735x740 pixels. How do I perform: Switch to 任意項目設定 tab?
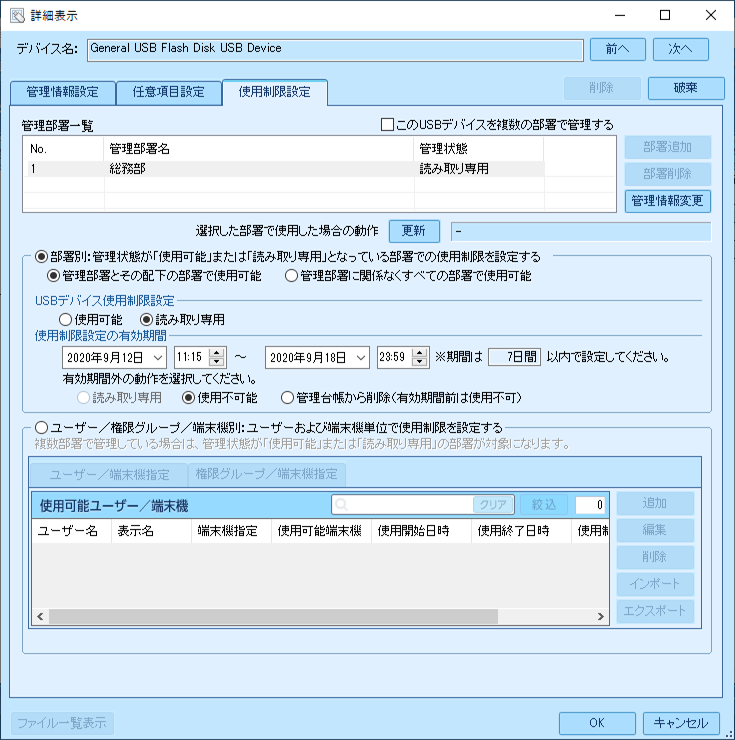169,92
